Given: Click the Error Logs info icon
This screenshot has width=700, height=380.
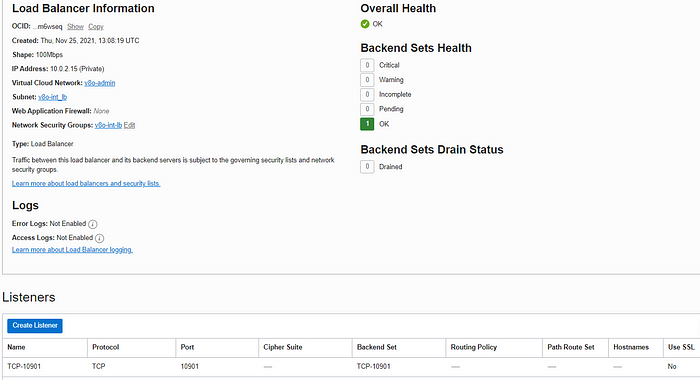Looking at the screenshot, I should pos(92,224).
